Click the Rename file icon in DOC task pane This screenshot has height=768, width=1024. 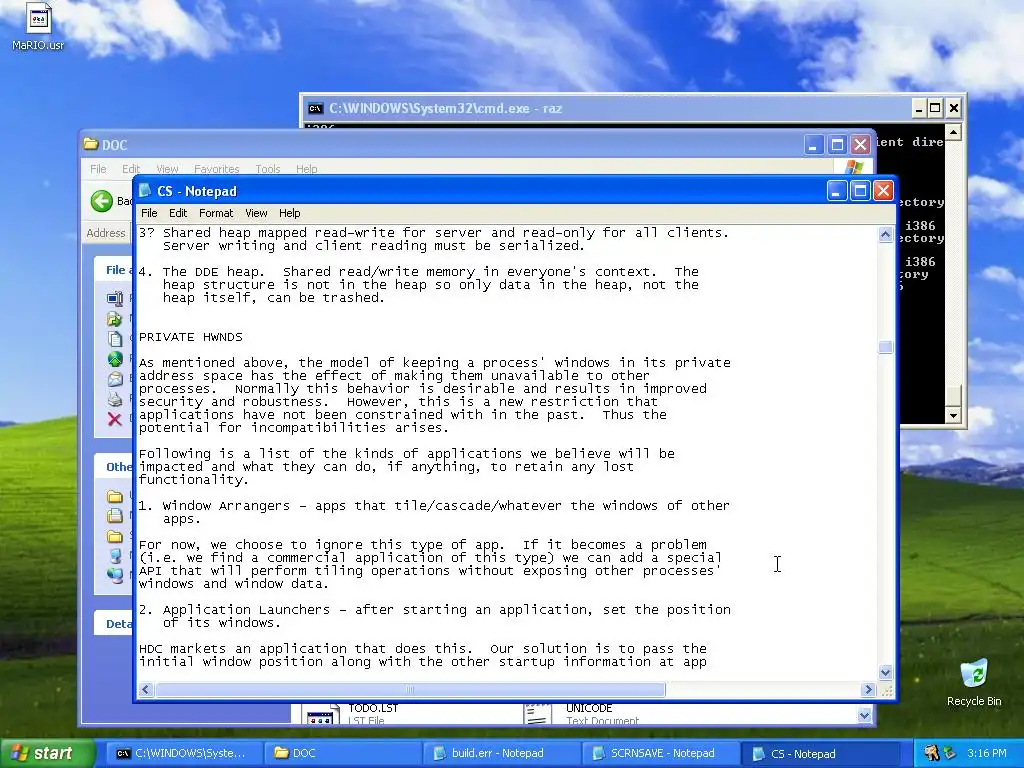[115, 299]
